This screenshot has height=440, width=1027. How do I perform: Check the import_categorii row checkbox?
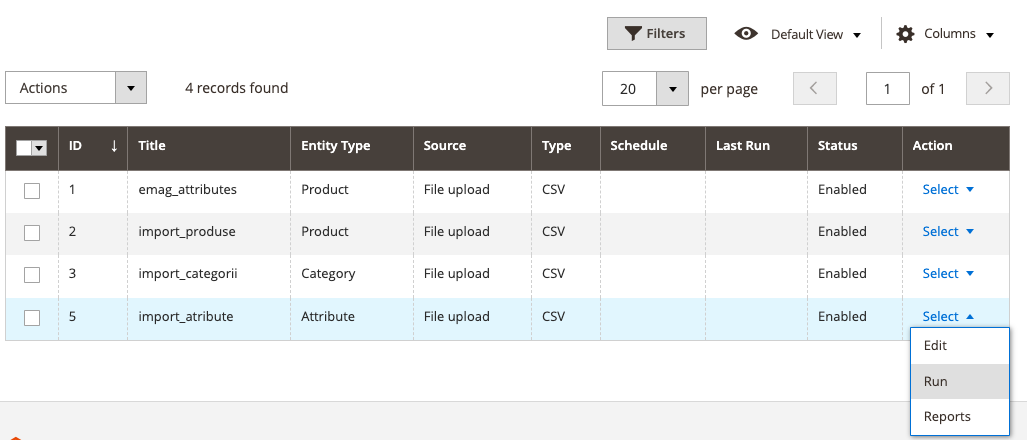[x=32, y=275]
